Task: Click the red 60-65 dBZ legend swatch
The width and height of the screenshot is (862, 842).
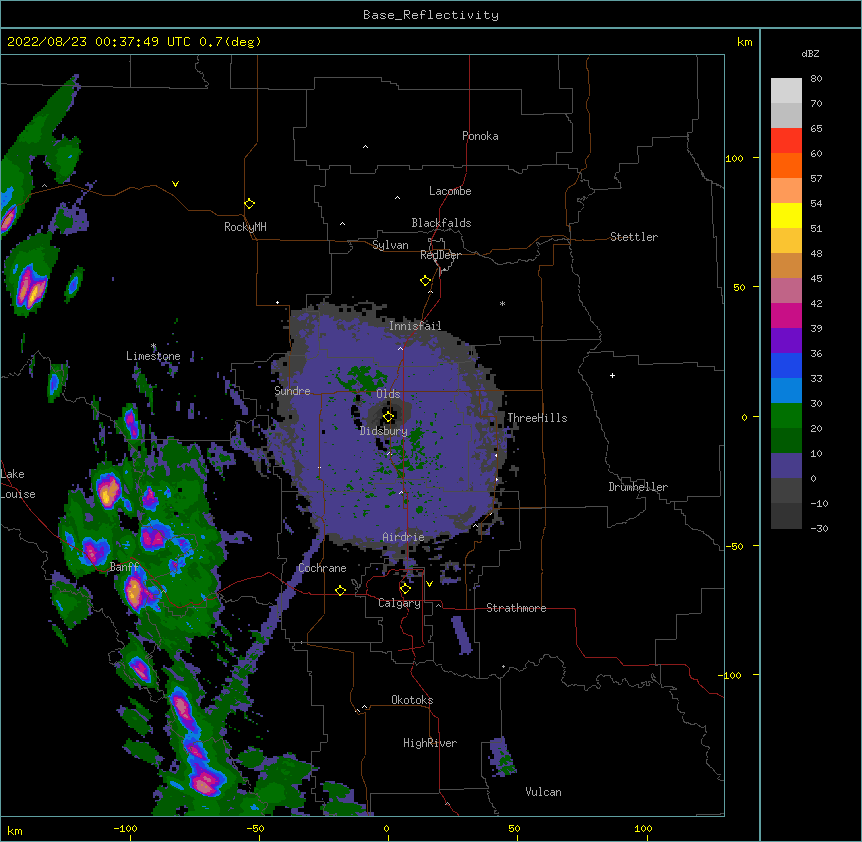Action: [786, 141]
